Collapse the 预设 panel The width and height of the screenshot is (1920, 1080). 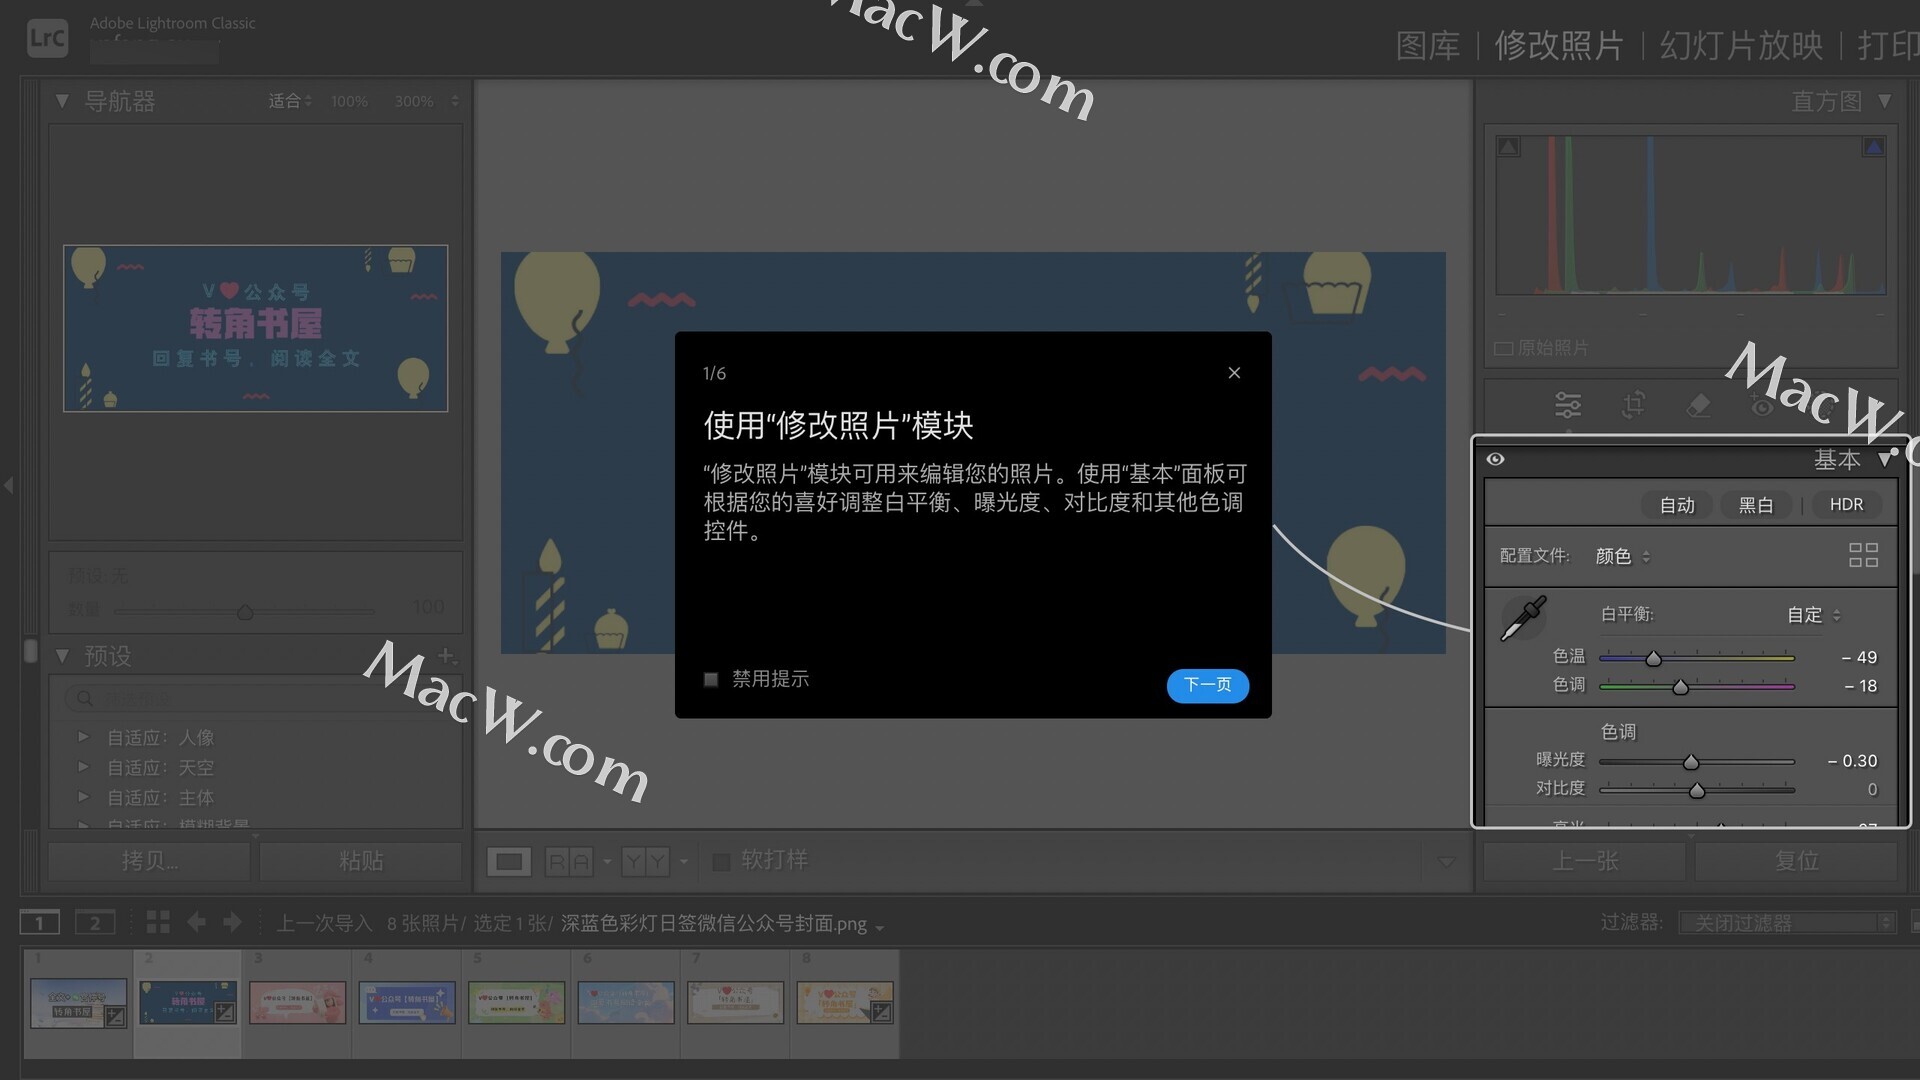click(62, 656)
